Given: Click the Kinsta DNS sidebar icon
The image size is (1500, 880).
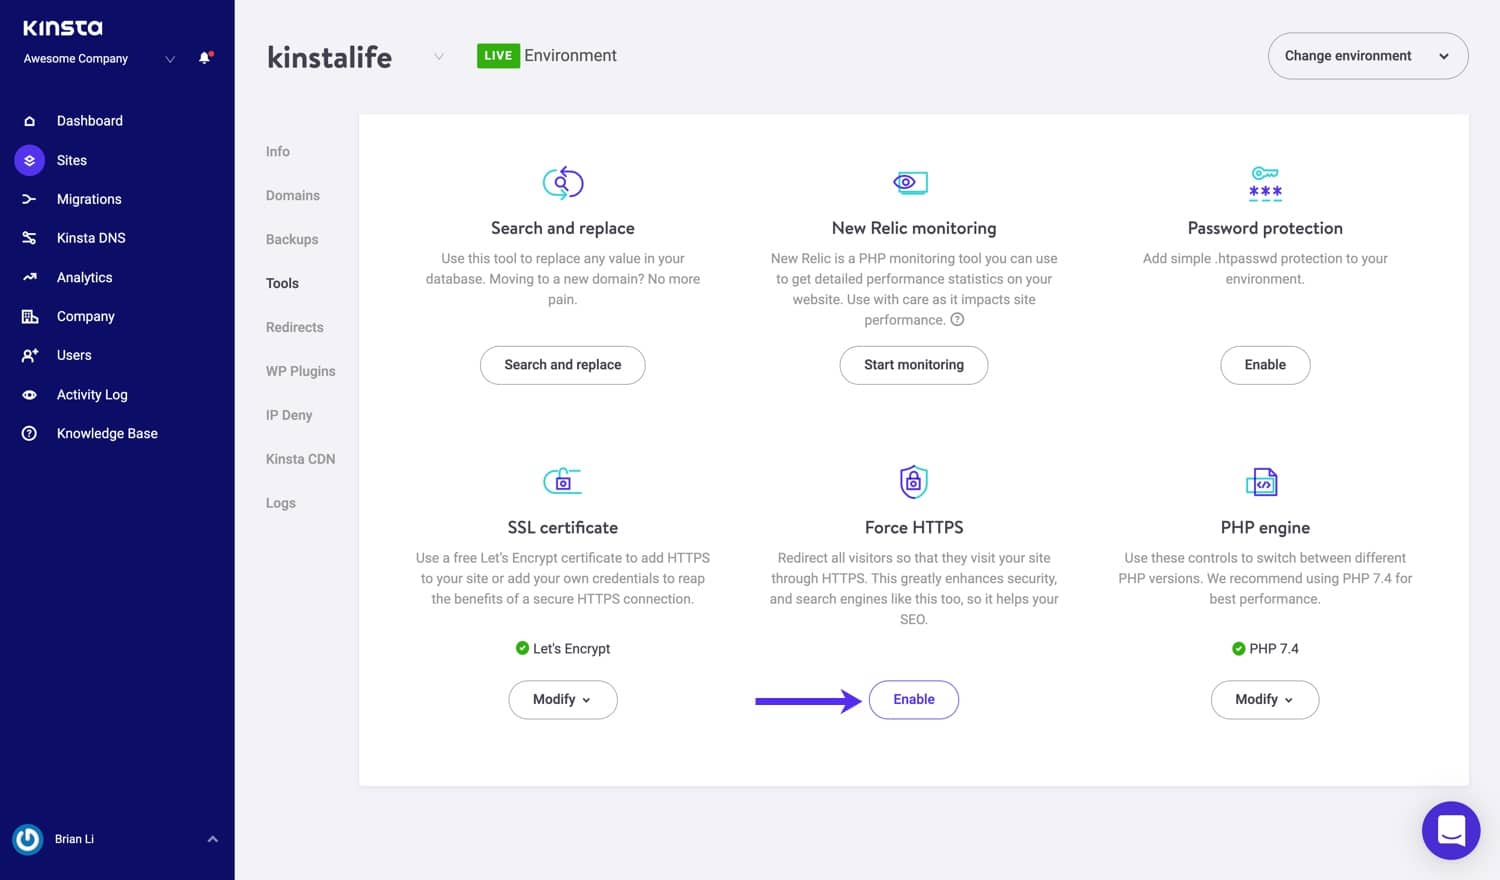Looking at the screenshot, I should pos(29,238).
